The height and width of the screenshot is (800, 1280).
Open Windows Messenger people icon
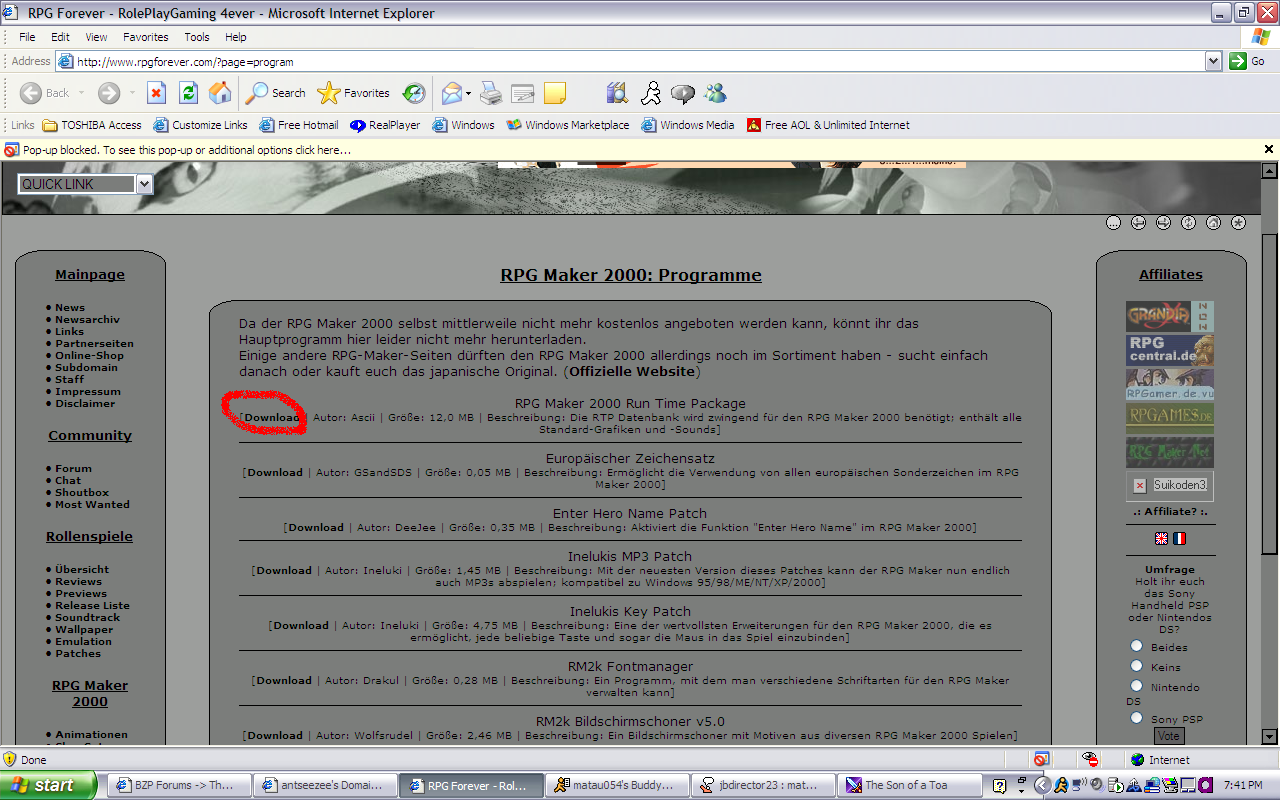(715, 93)
